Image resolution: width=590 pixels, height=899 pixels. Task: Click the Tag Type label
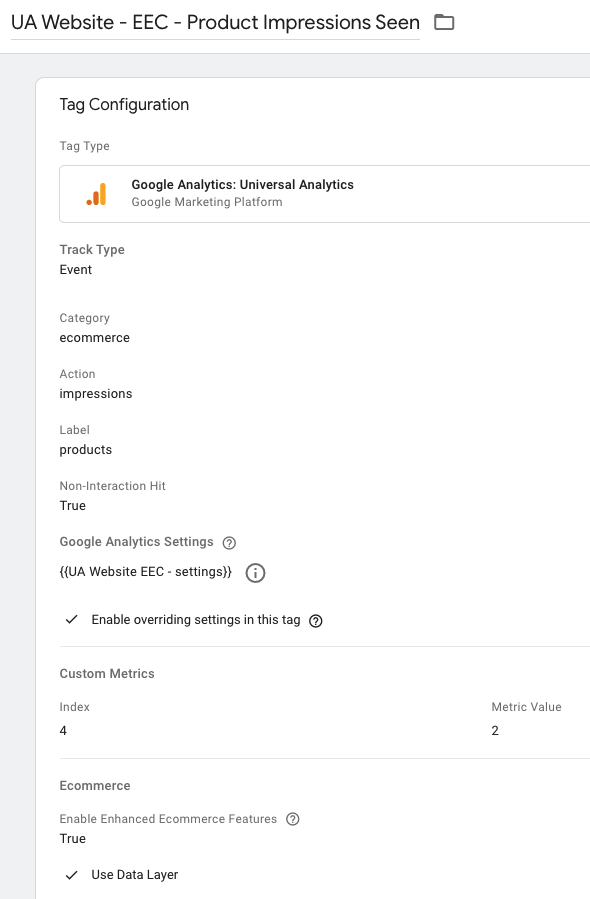pos(84,146)
